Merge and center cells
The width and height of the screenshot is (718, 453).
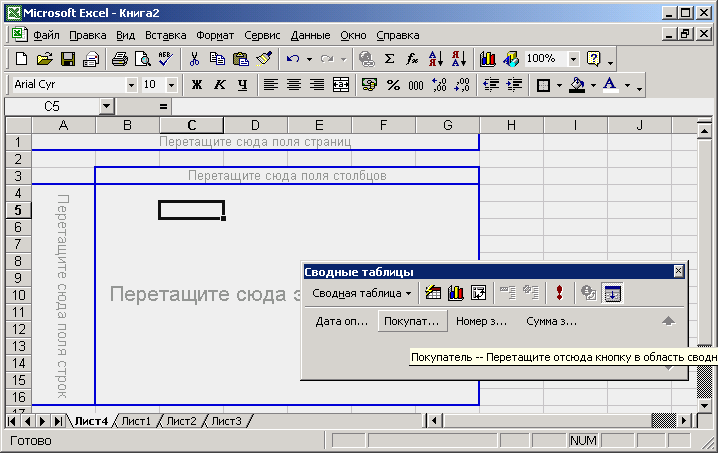tap(341, 85)
